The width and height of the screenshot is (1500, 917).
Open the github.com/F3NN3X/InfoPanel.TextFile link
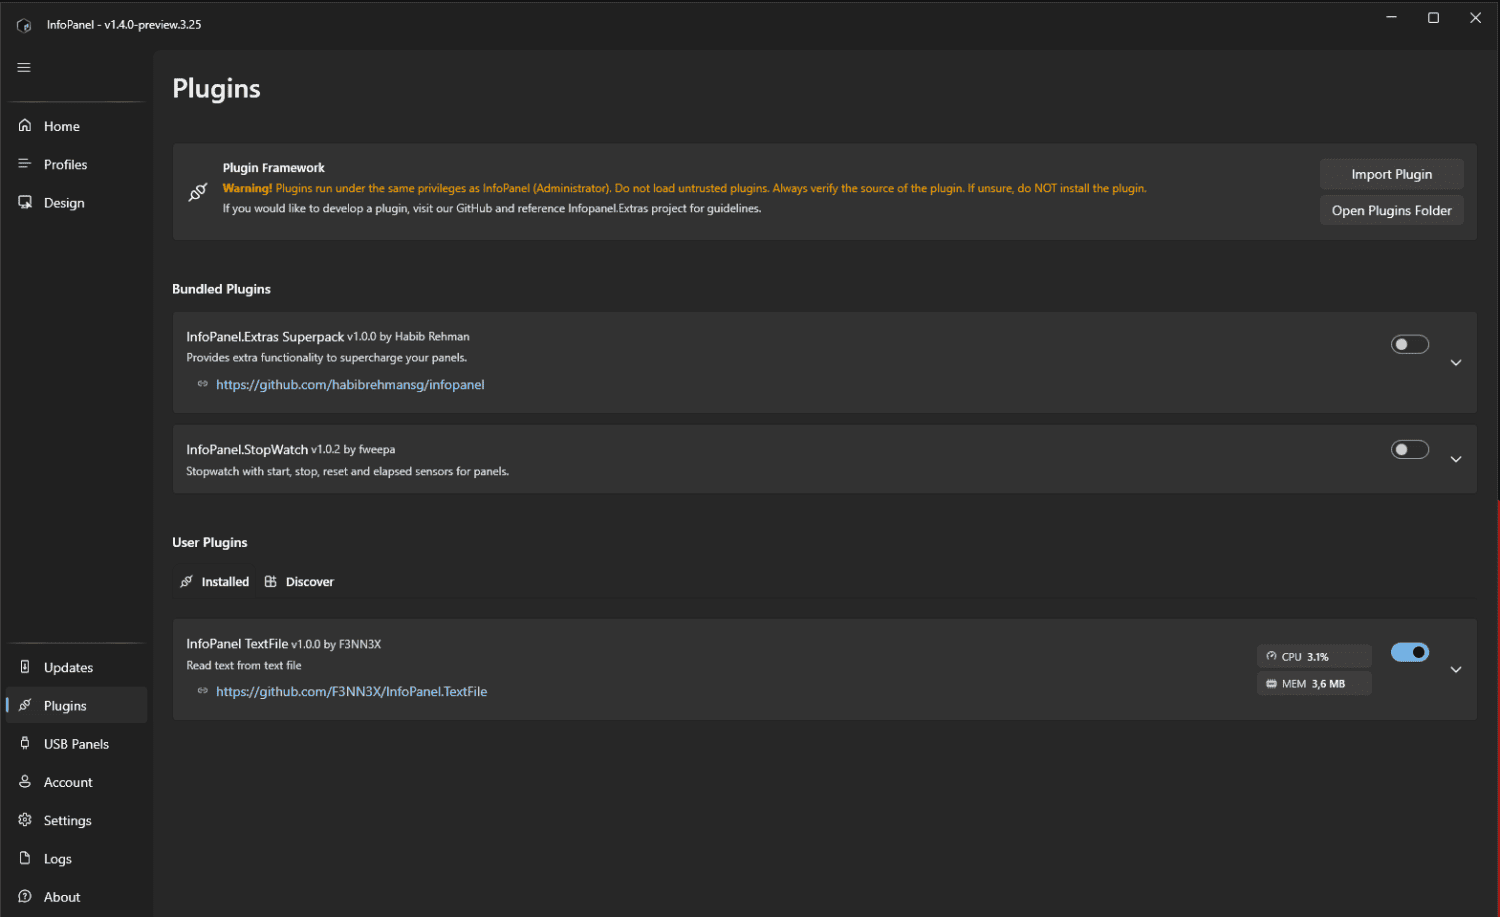pos(351,691)
